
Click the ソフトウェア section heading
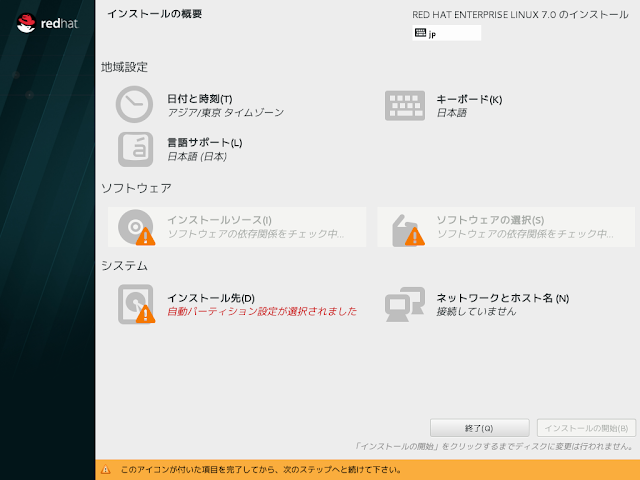(136, 188)
